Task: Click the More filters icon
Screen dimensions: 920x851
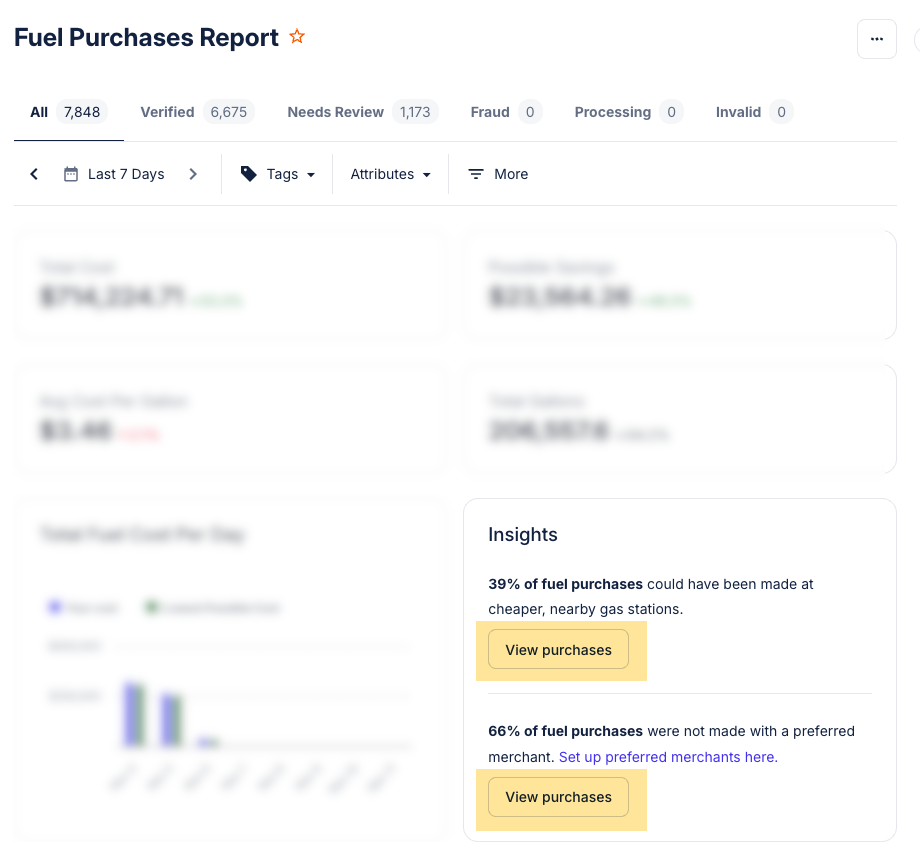Action: [x=476, y=174]
